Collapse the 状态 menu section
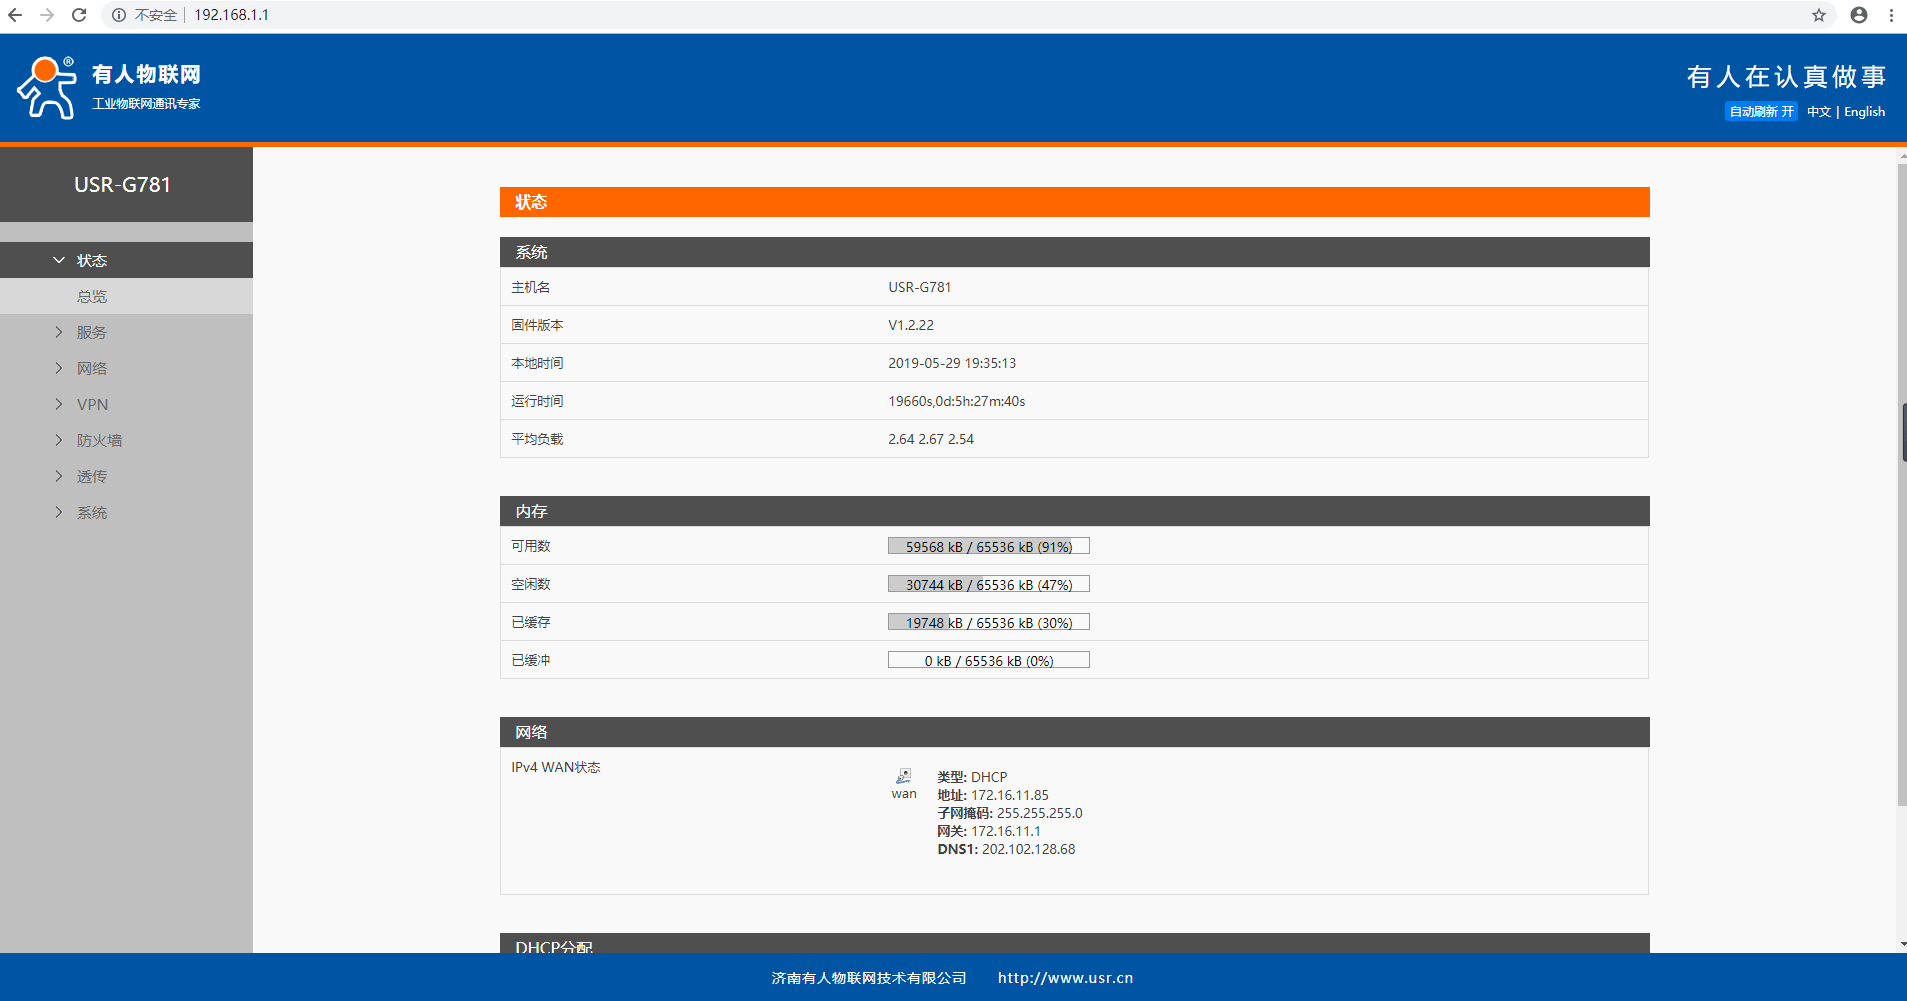The height and width of the screenshot is (1001, 1907). point(92,260)
